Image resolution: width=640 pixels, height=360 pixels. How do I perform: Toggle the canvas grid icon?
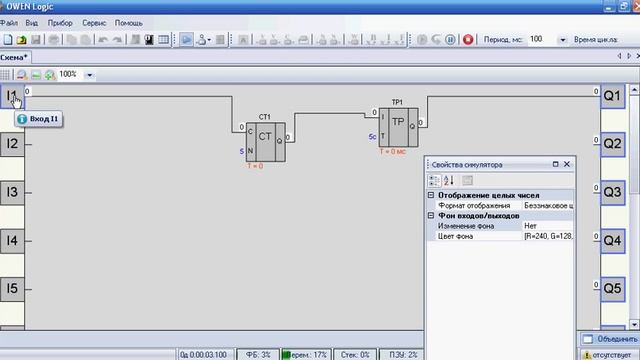click(x=5, y=75)
